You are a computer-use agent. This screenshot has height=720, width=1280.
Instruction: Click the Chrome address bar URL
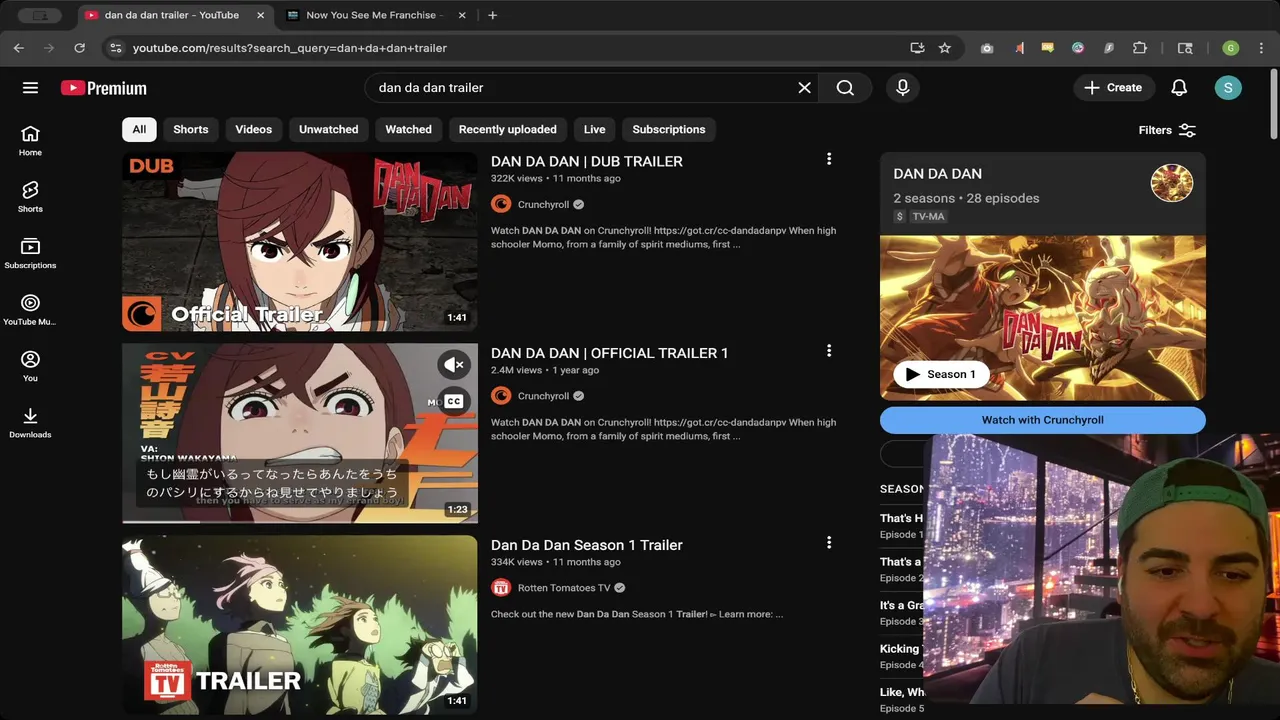coord(290,48)
